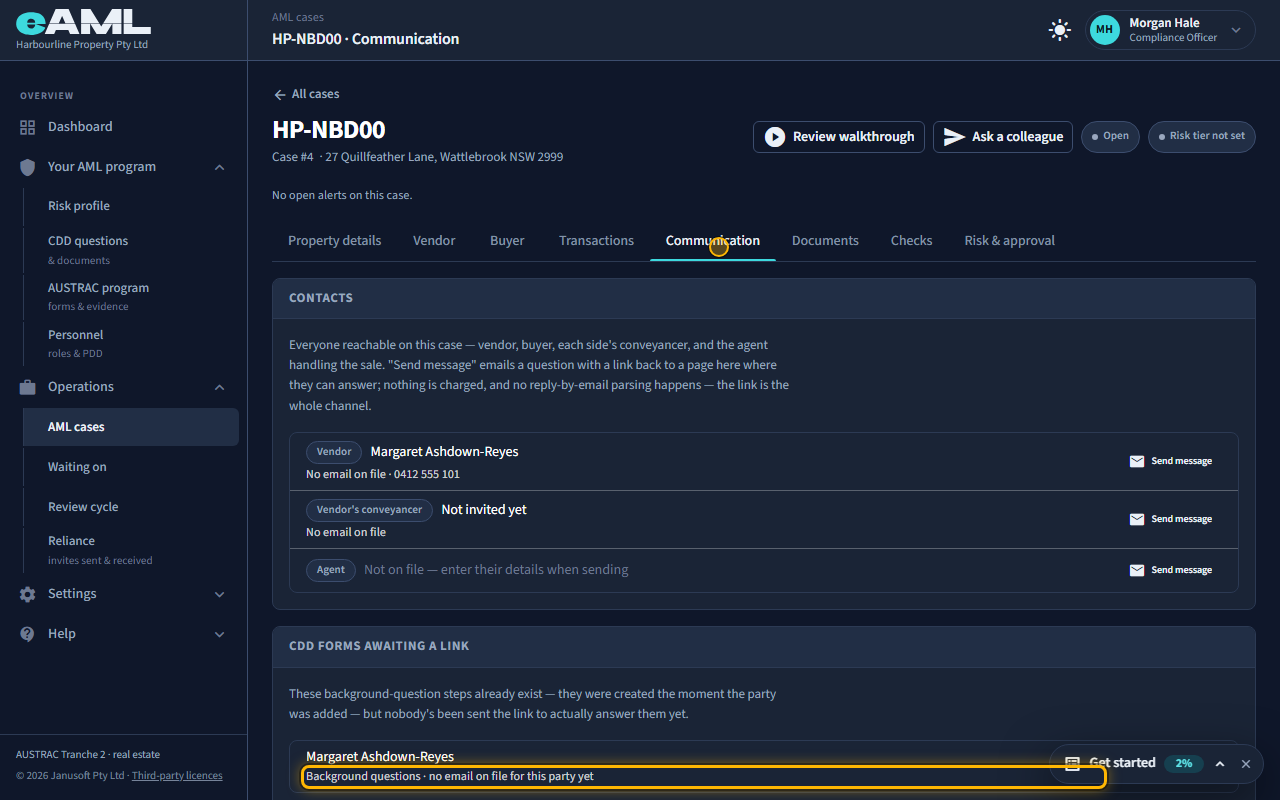Expand the Settings section chevron
Image resolution: width=1280 pixels, height=800 pixels.
point(220,594)
